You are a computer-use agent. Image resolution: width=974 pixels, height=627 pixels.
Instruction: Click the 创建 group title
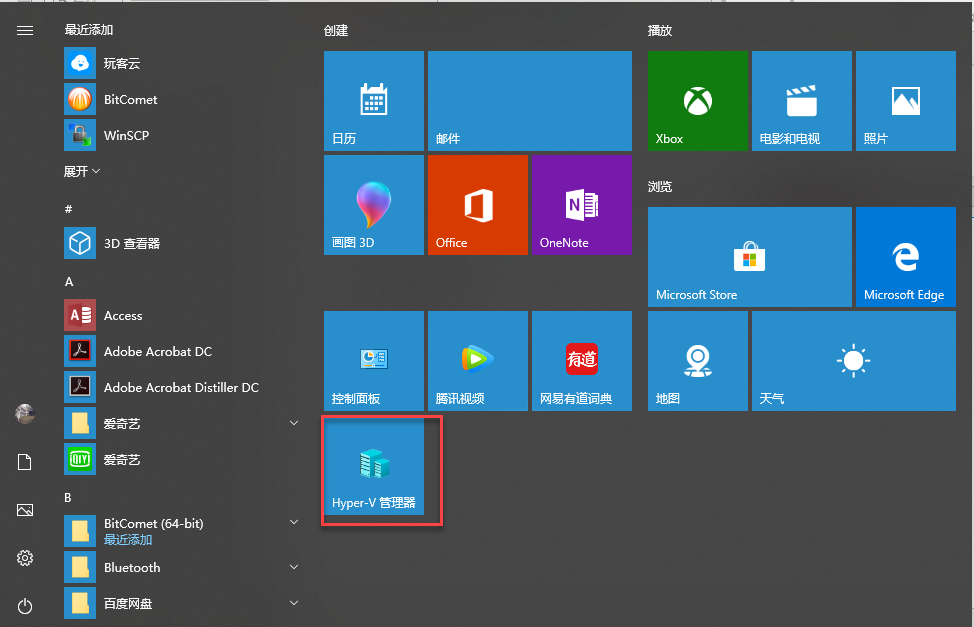click(336, 30)
